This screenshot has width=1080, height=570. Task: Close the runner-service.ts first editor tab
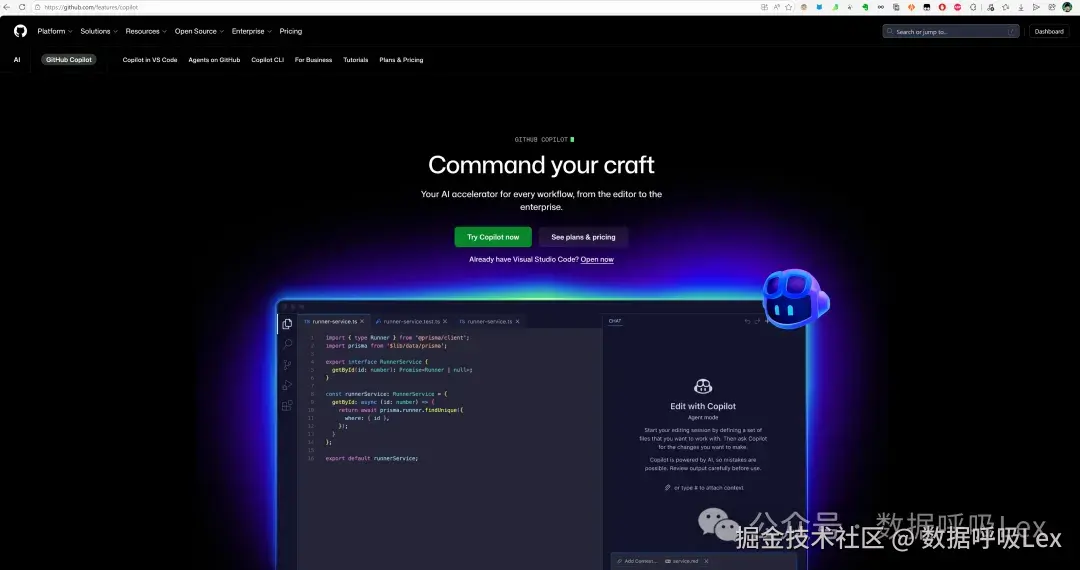[x=364, y=321]
